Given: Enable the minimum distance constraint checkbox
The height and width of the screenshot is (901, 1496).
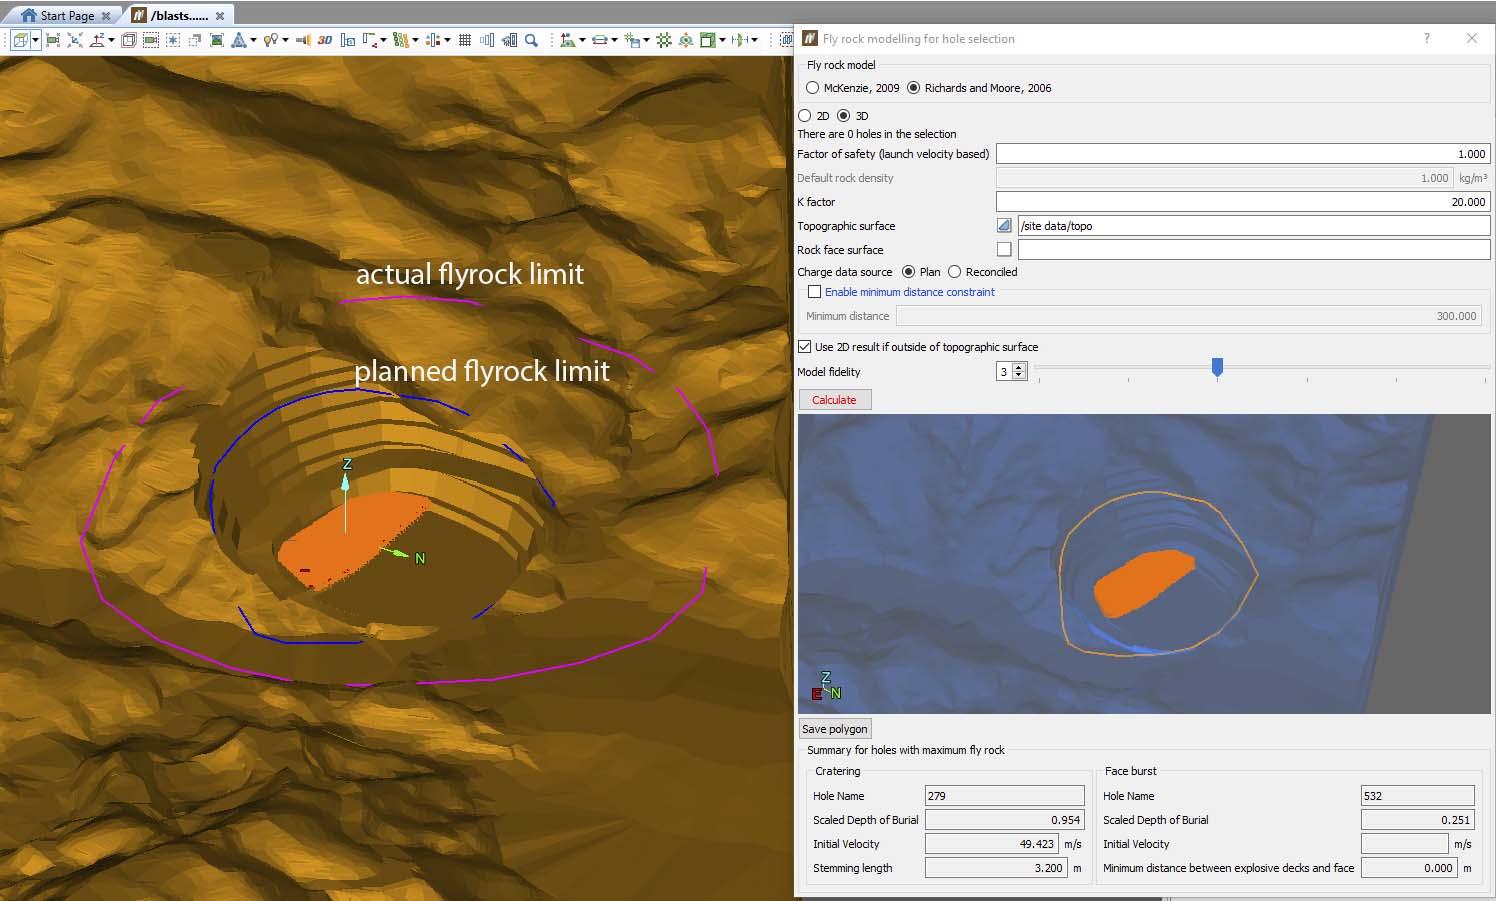Looking at the screenshot, I should pos(814,292).
